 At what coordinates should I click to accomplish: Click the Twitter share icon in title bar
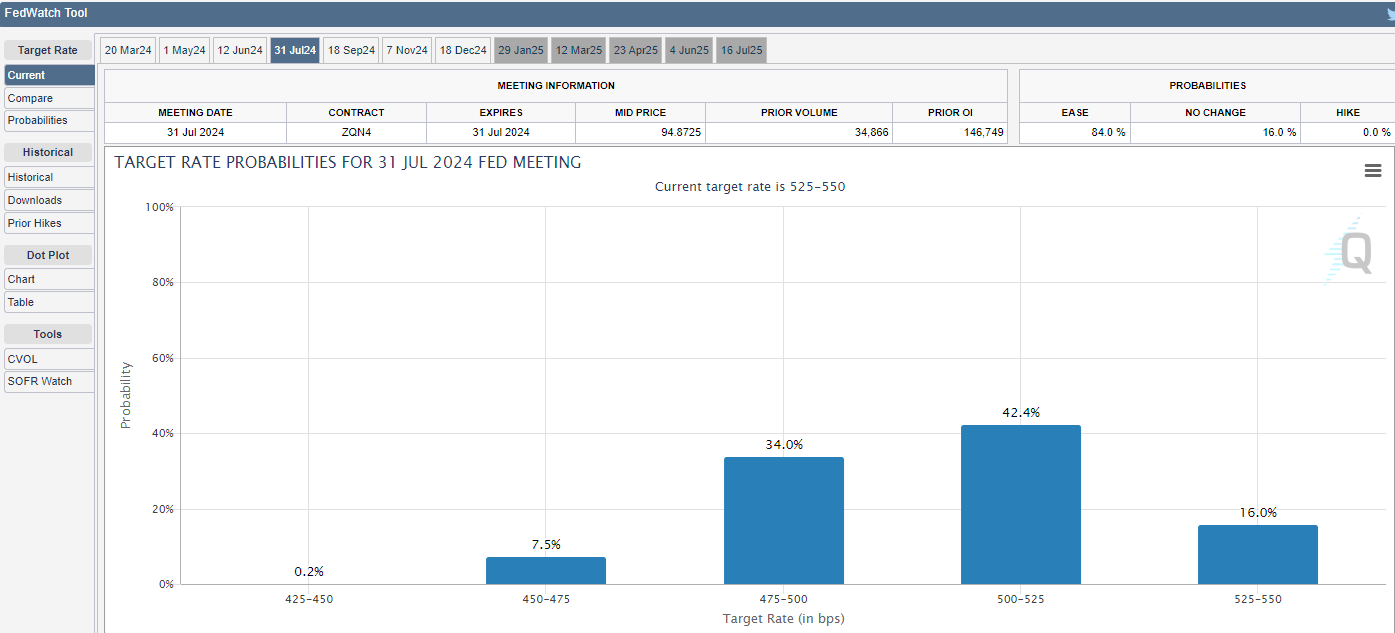click(x=1387, y=13)
